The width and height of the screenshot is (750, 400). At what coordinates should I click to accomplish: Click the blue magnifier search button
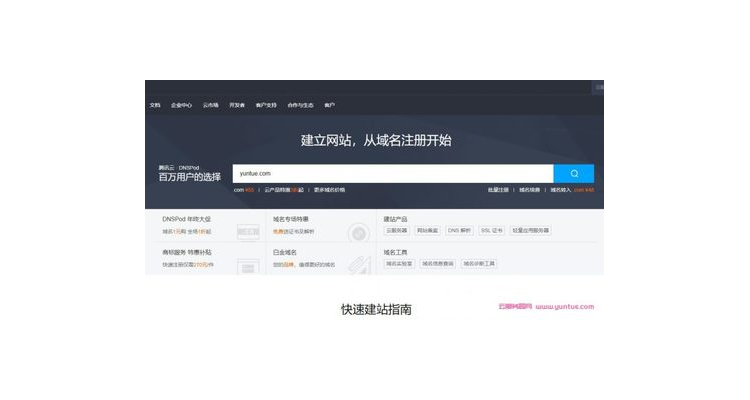(x=574, y=174)
